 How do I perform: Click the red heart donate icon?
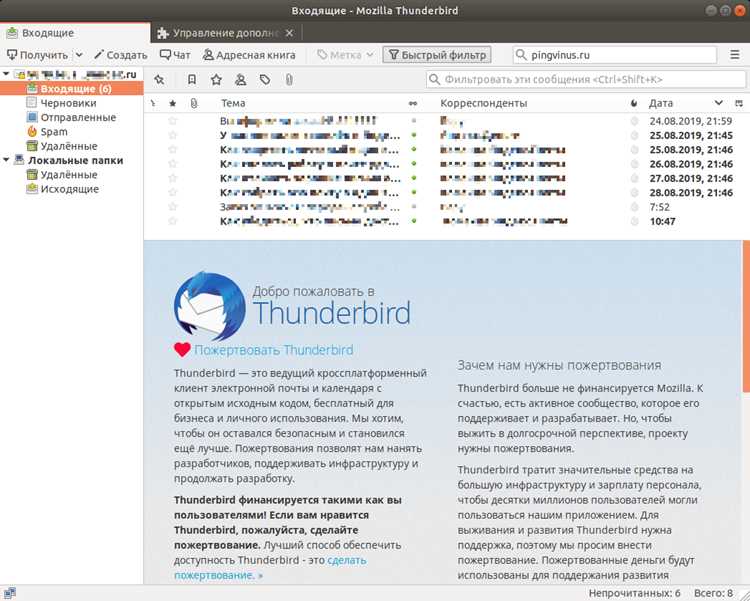coord(182,350)
